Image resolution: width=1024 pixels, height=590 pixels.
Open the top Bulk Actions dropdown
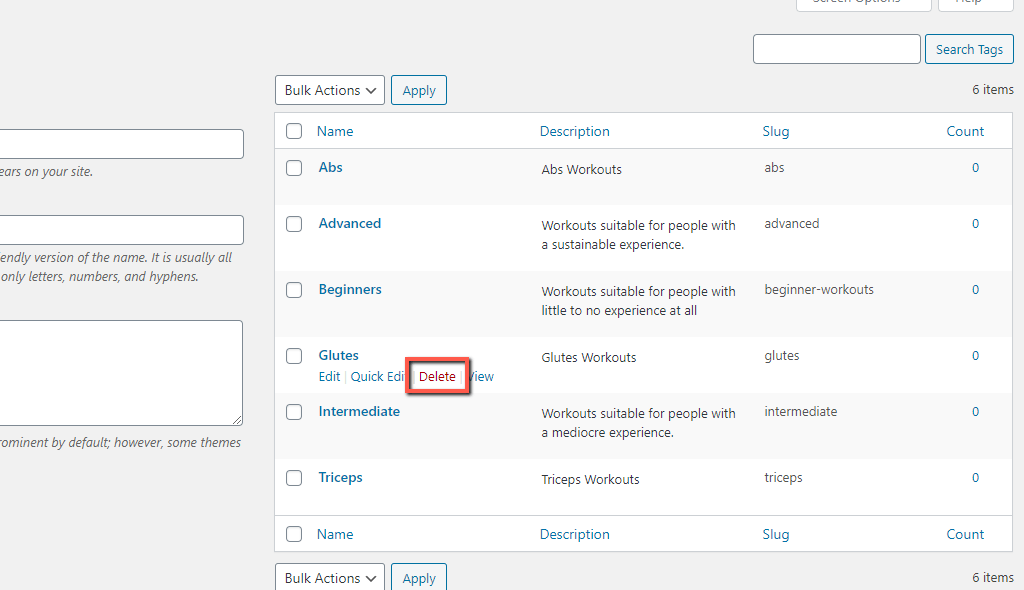[x=330, y=90]
